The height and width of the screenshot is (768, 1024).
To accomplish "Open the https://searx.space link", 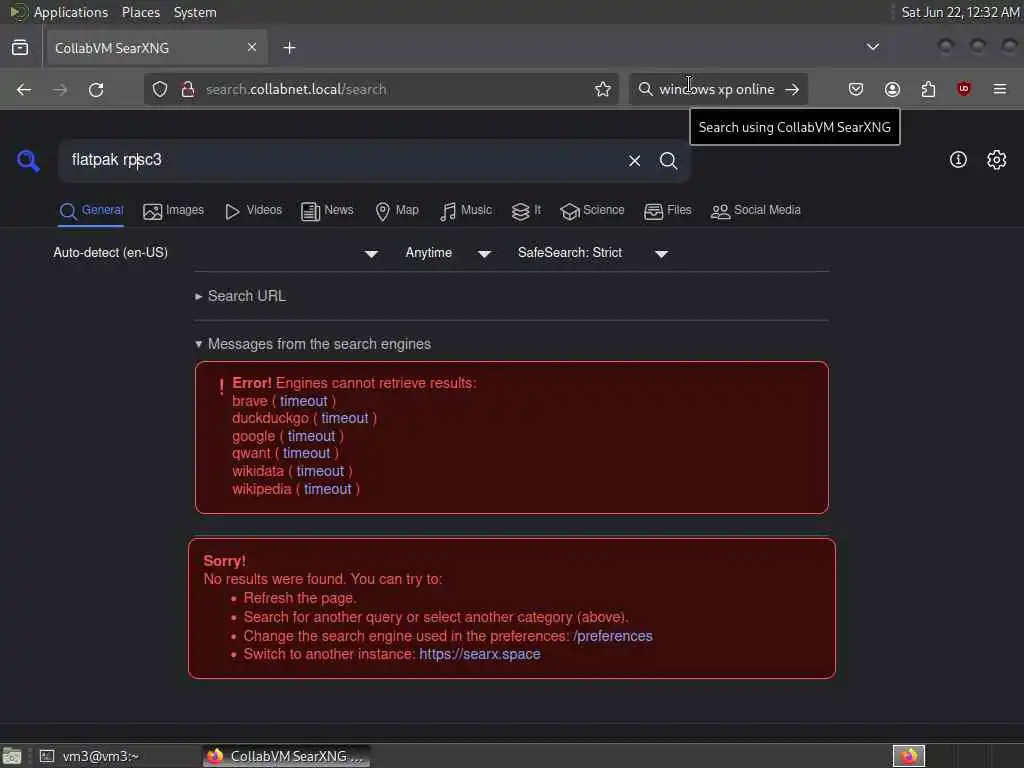I will 479,654.
